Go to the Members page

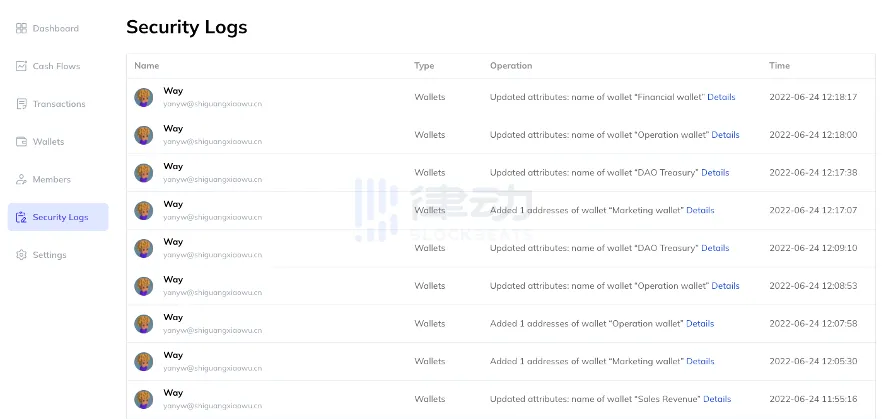[x=52, y=180]
